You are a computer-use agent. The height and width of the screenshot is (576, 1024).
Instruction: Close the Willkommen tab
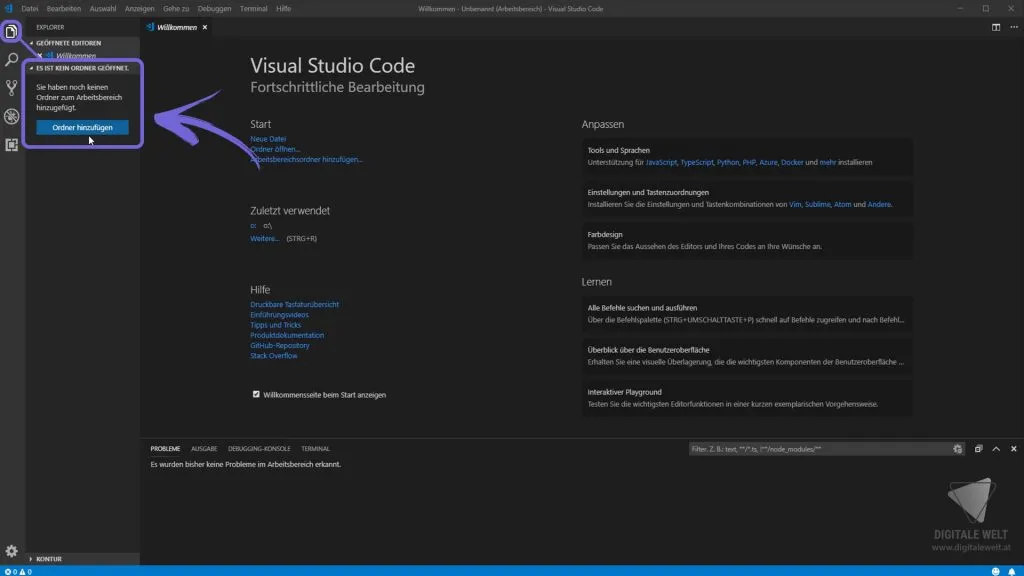pos(204,27)
